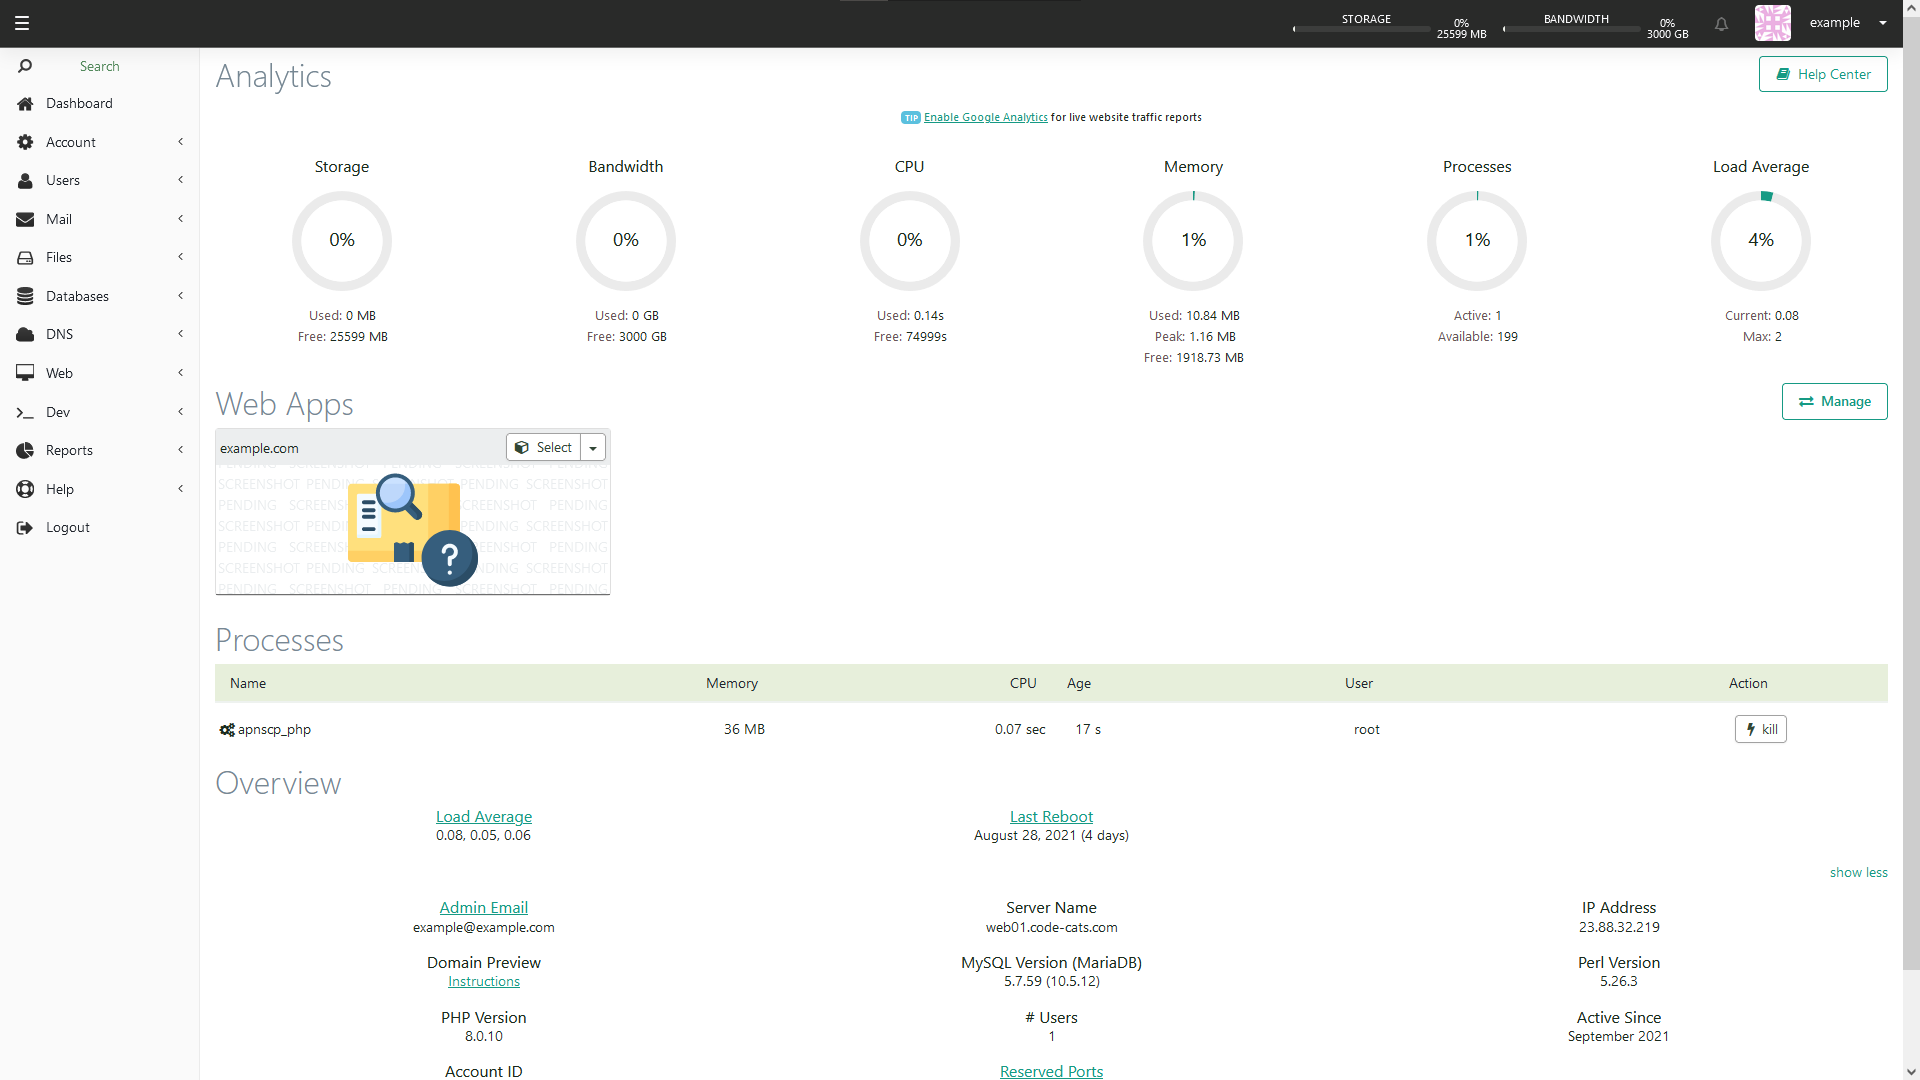Open the example user dropdown arrow

(x=1882, y=23)
